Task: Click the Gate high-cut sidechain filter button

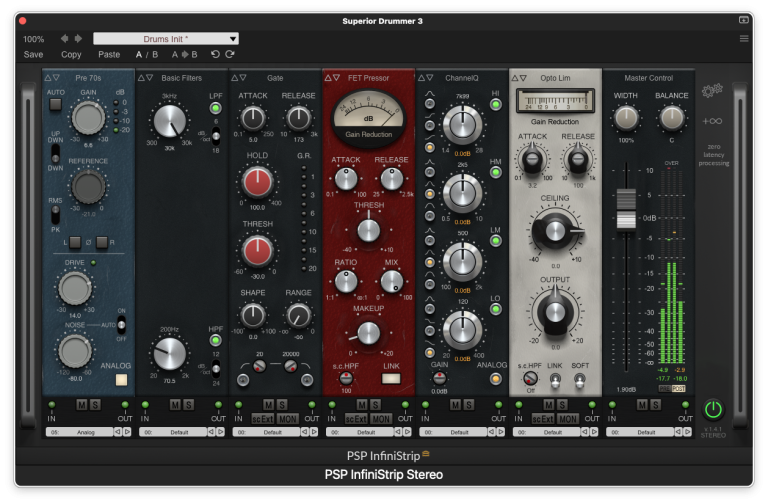Action: tap(307, 380)
